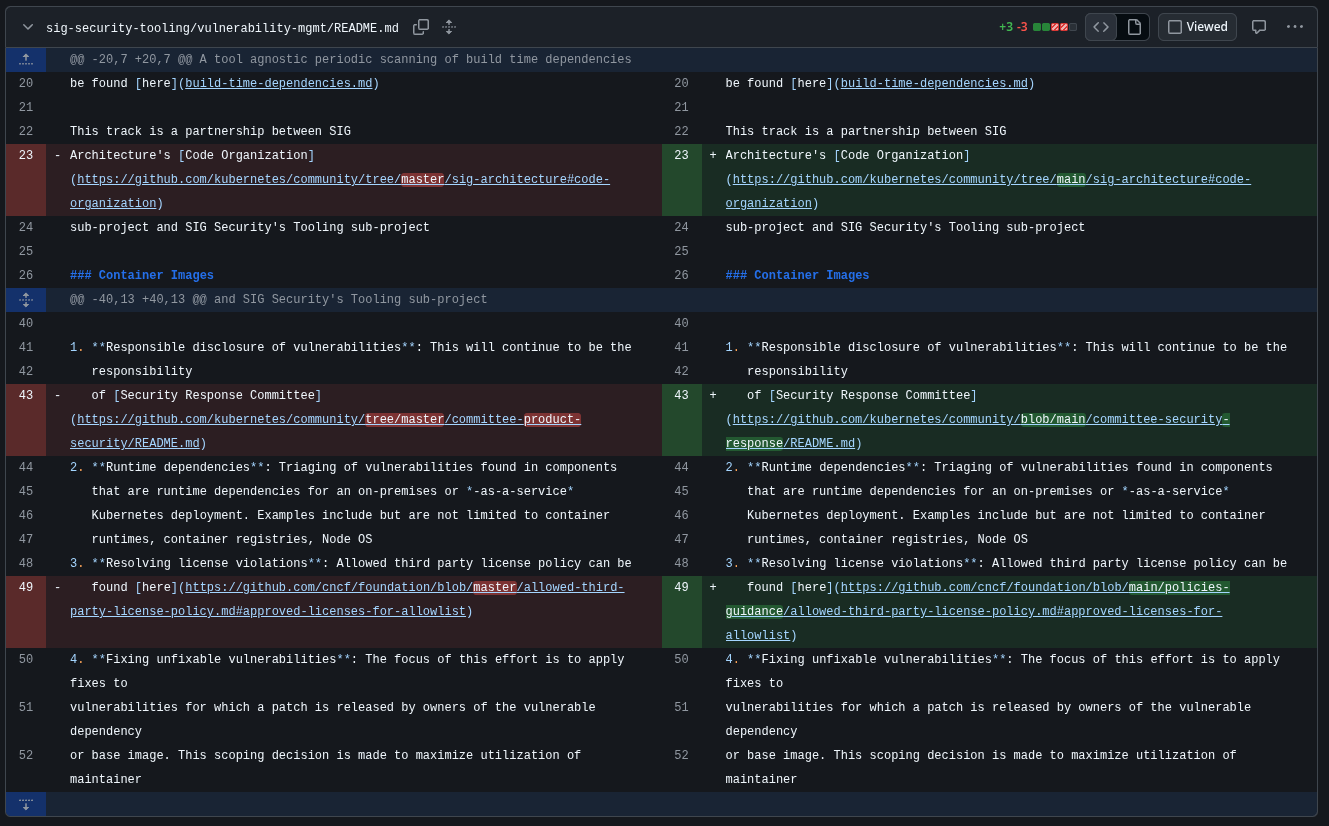
Task: Click the sig-security-tooling/vulnerability-mgmt/README.md filename
Action: click(222, 27)
